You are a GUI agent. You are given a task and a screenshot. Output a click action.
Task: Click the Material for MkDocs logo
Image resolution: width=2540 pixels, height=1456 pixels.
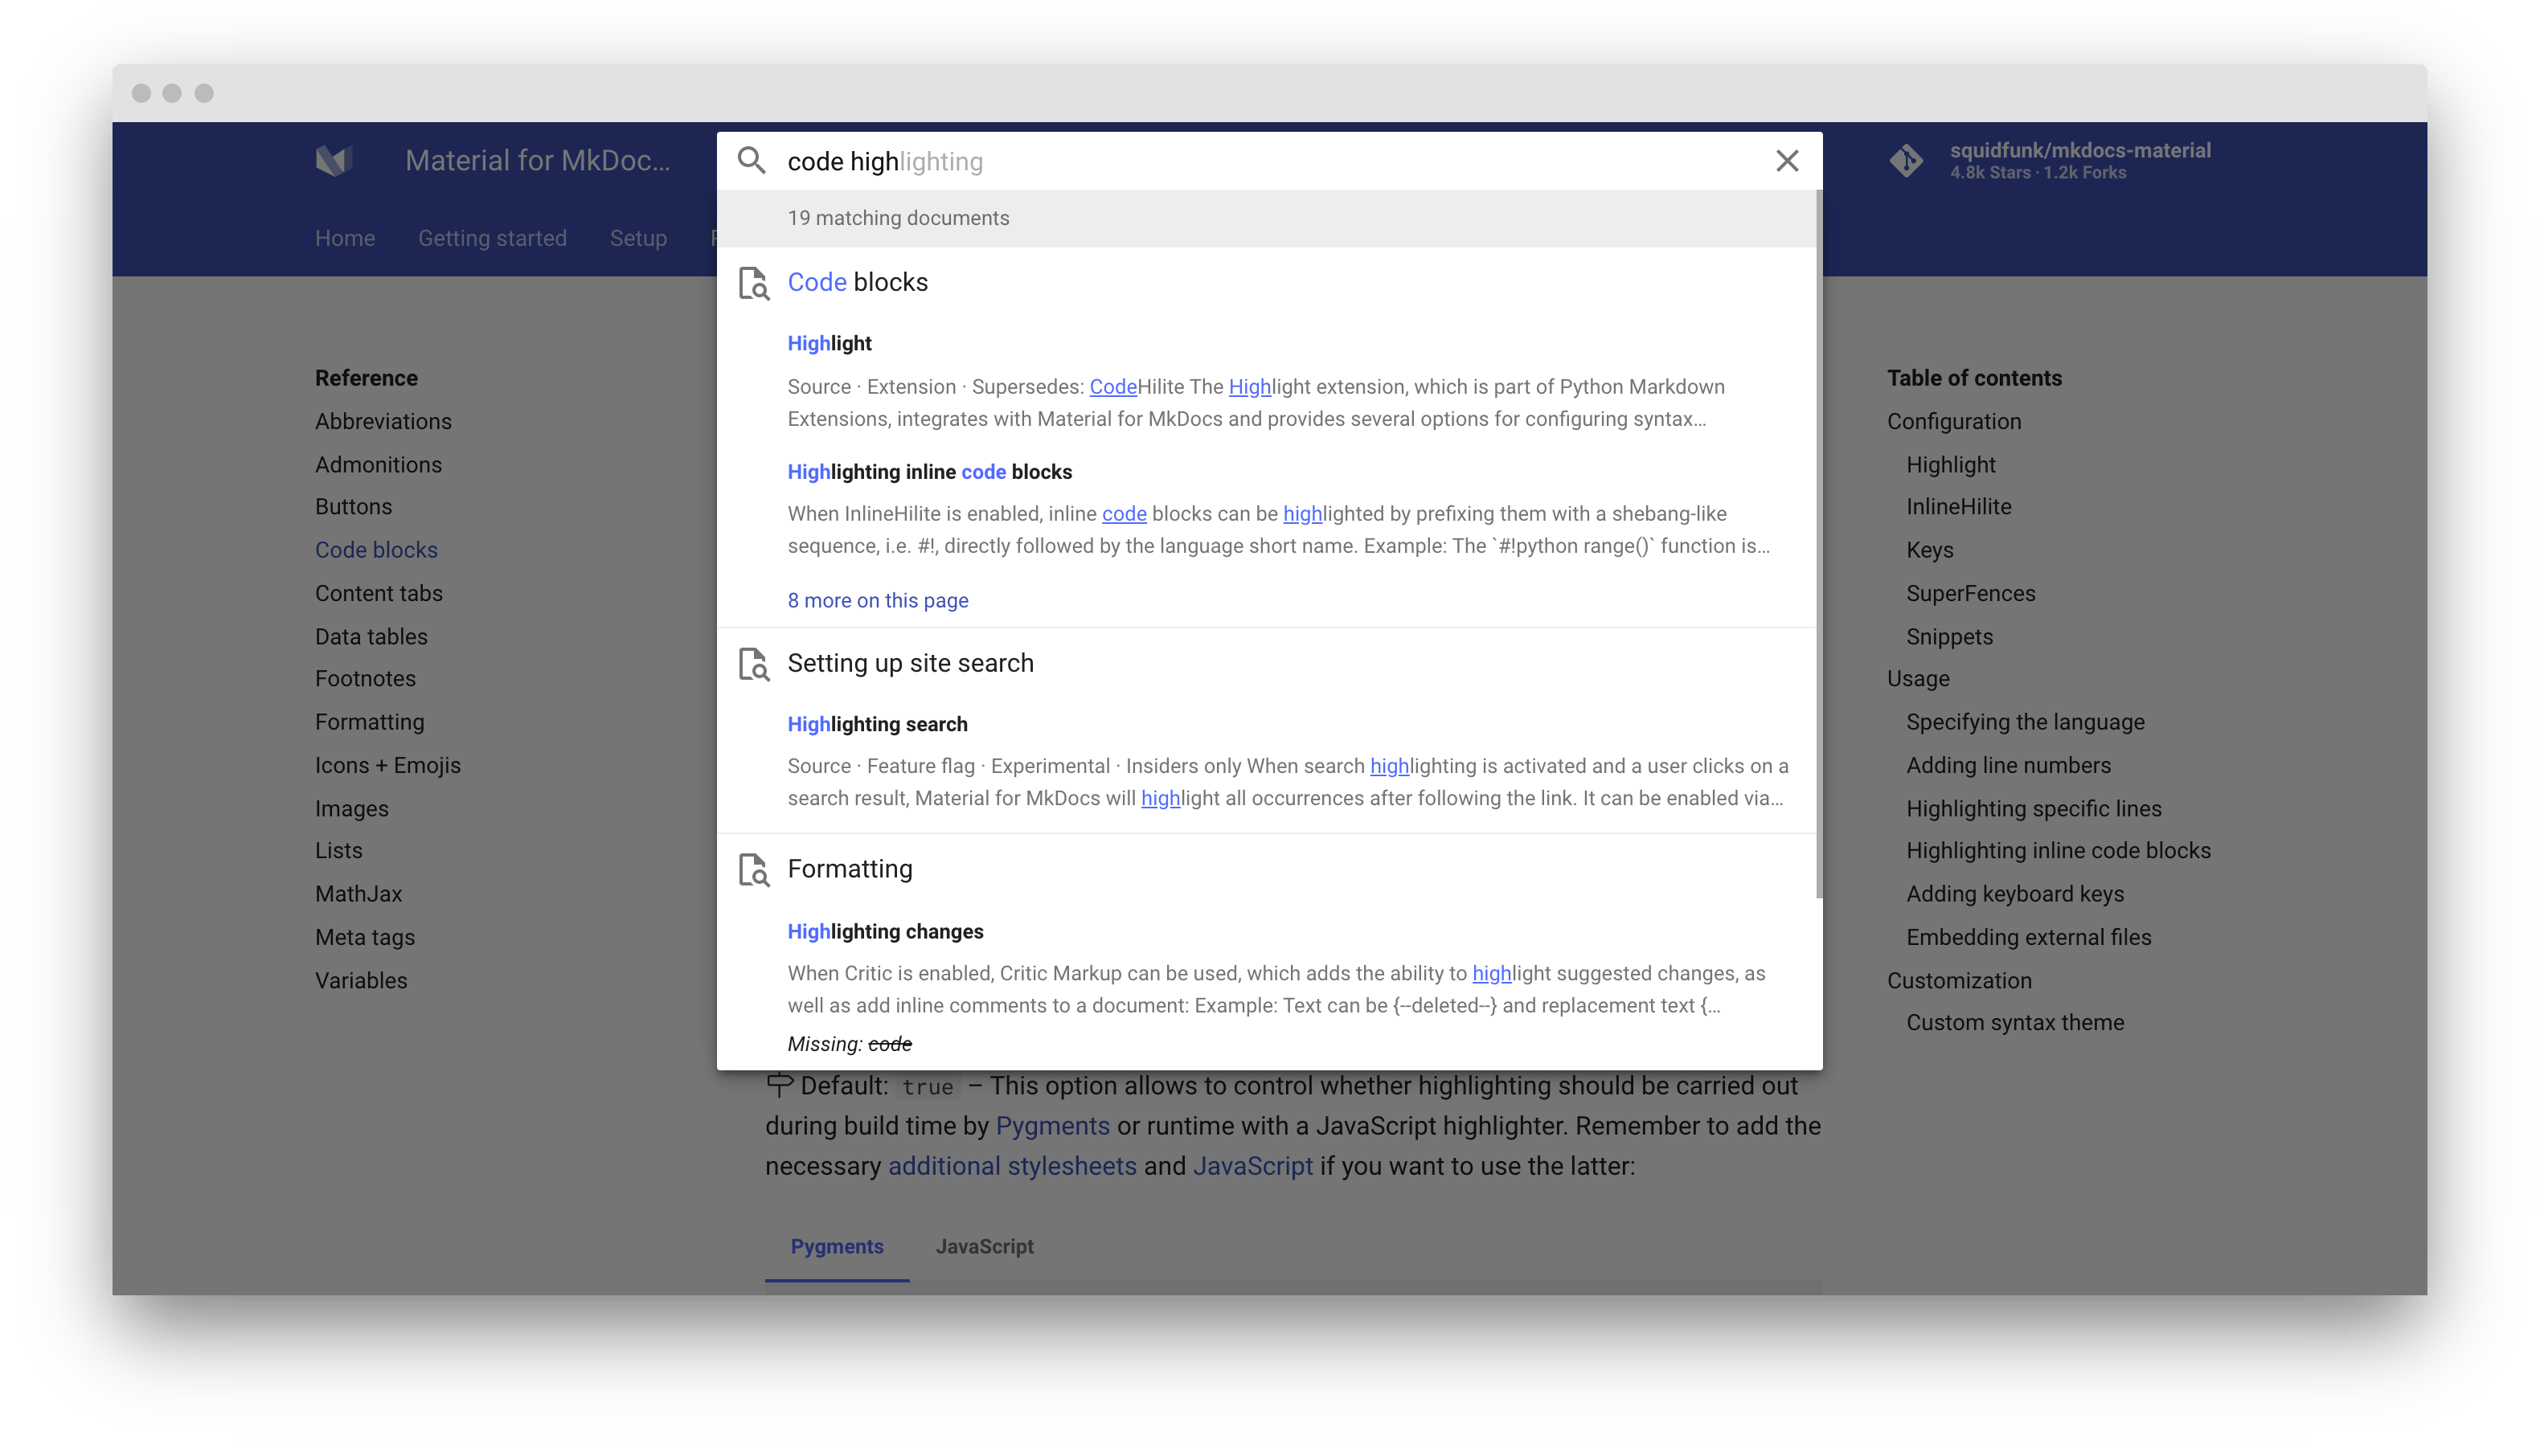tap(334, 160)
